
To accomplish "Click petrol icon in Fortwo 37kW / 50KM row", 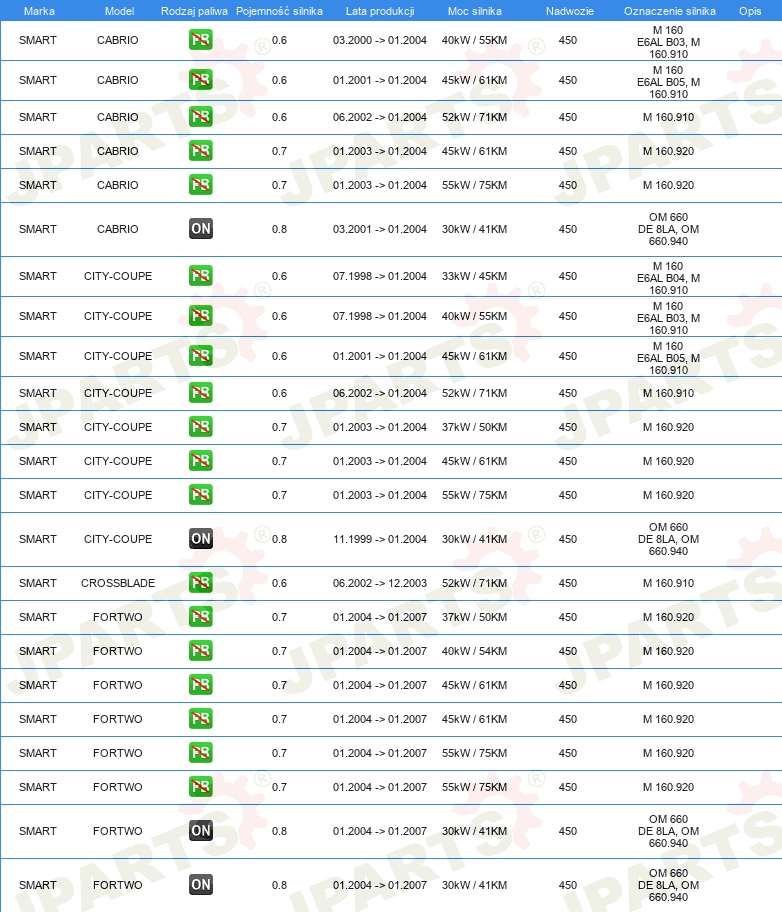I will click(x=201, y=617).
